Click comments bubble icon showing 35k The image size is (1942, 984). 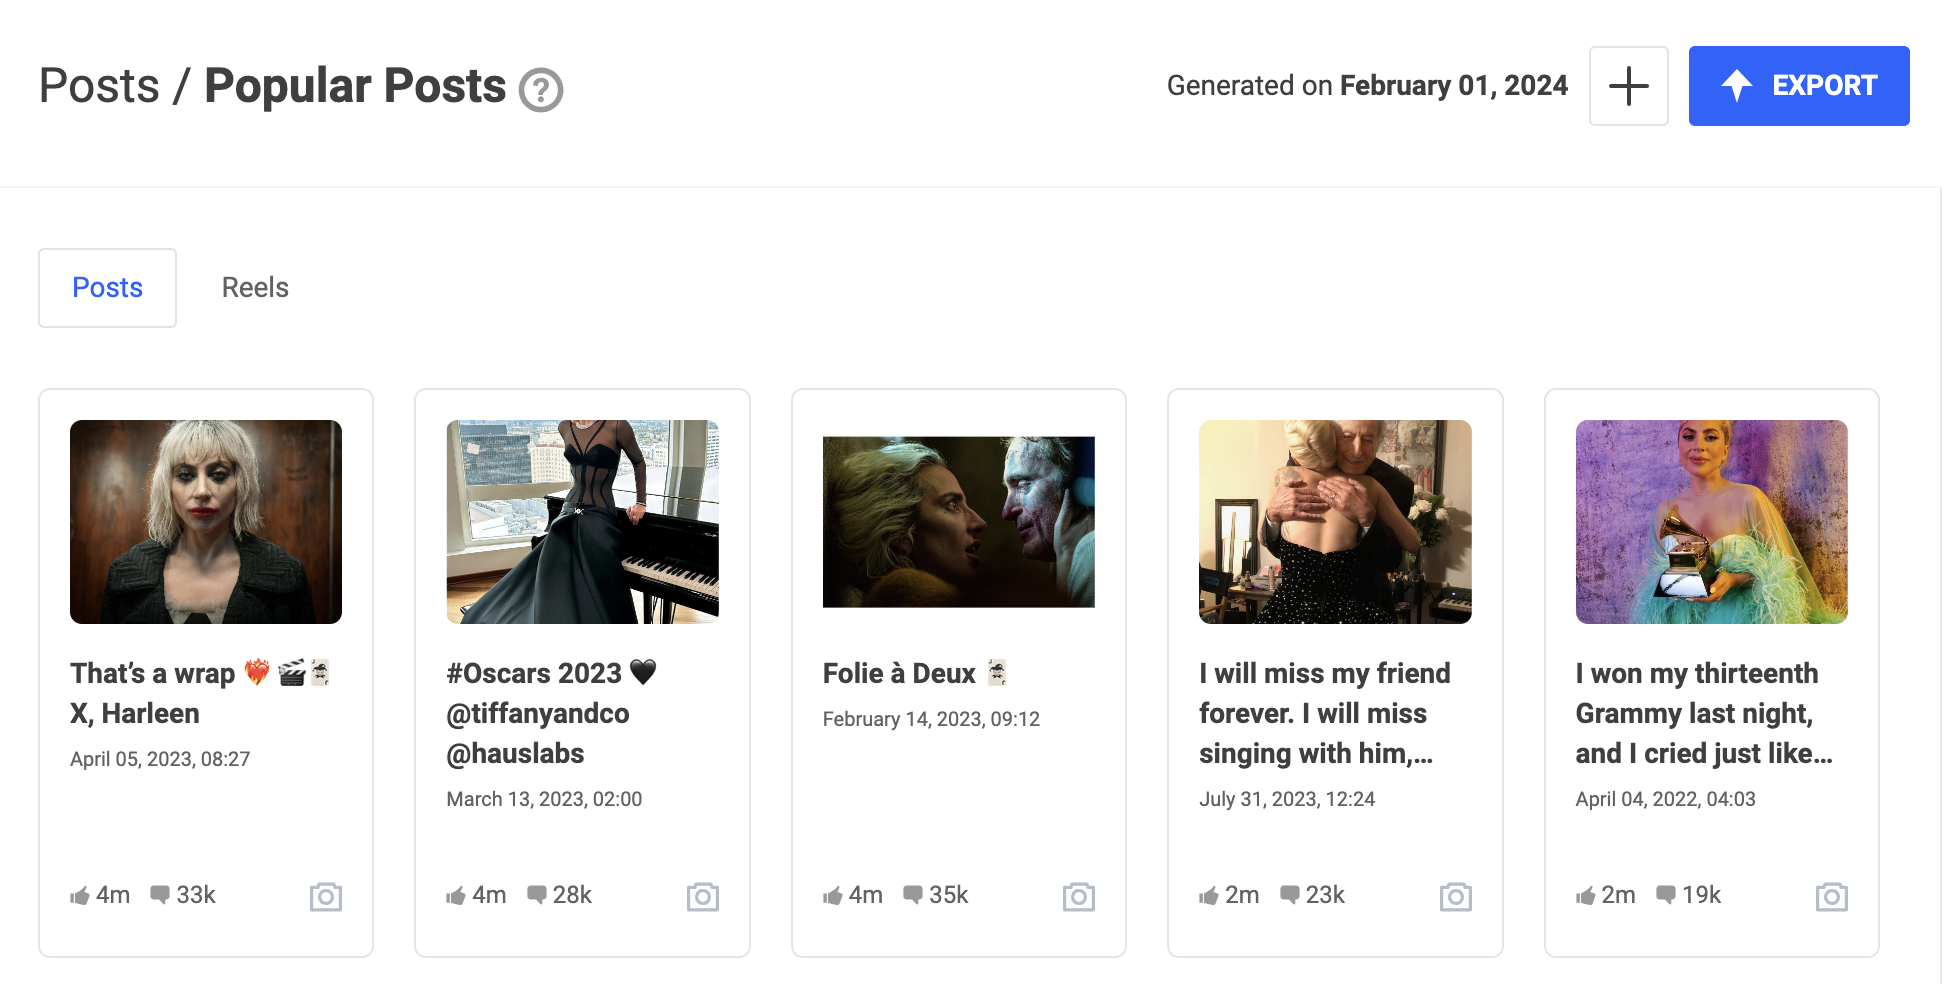tap(913, 894)
